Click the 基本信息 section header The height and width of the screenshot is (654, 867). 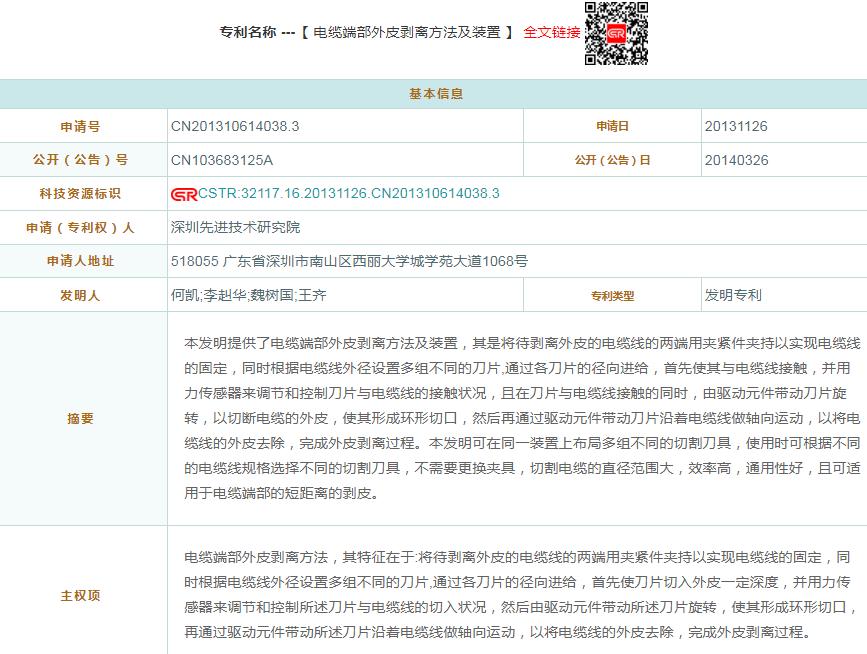coord(435,94)
